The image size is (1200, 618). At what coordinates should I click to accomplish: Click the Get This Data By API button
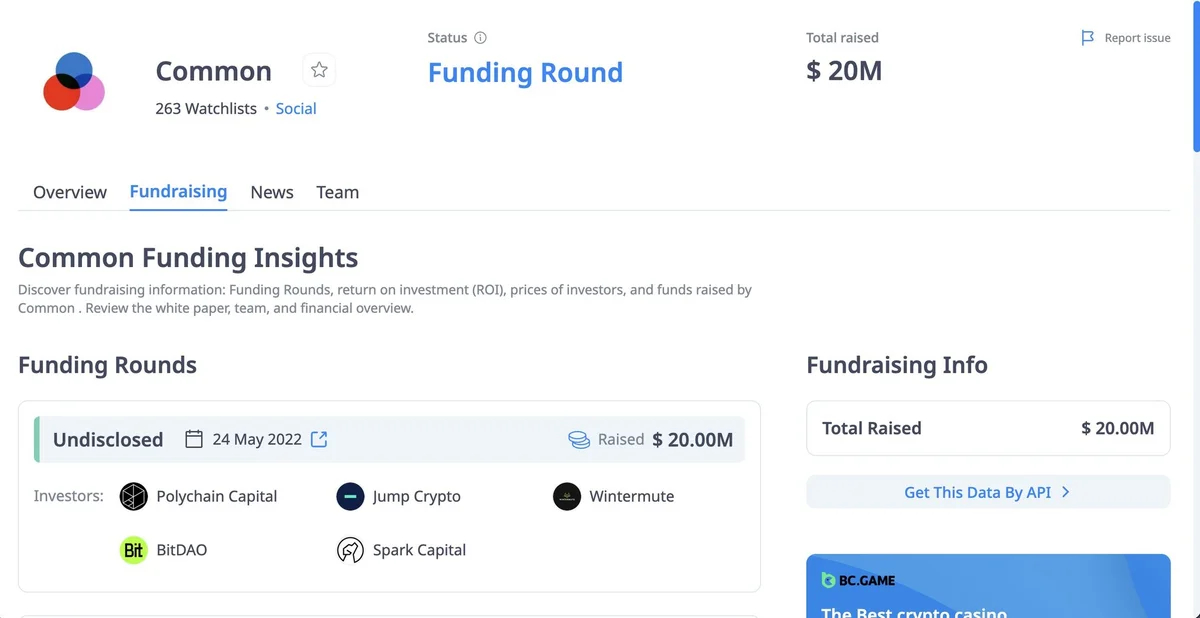(987, 492)
